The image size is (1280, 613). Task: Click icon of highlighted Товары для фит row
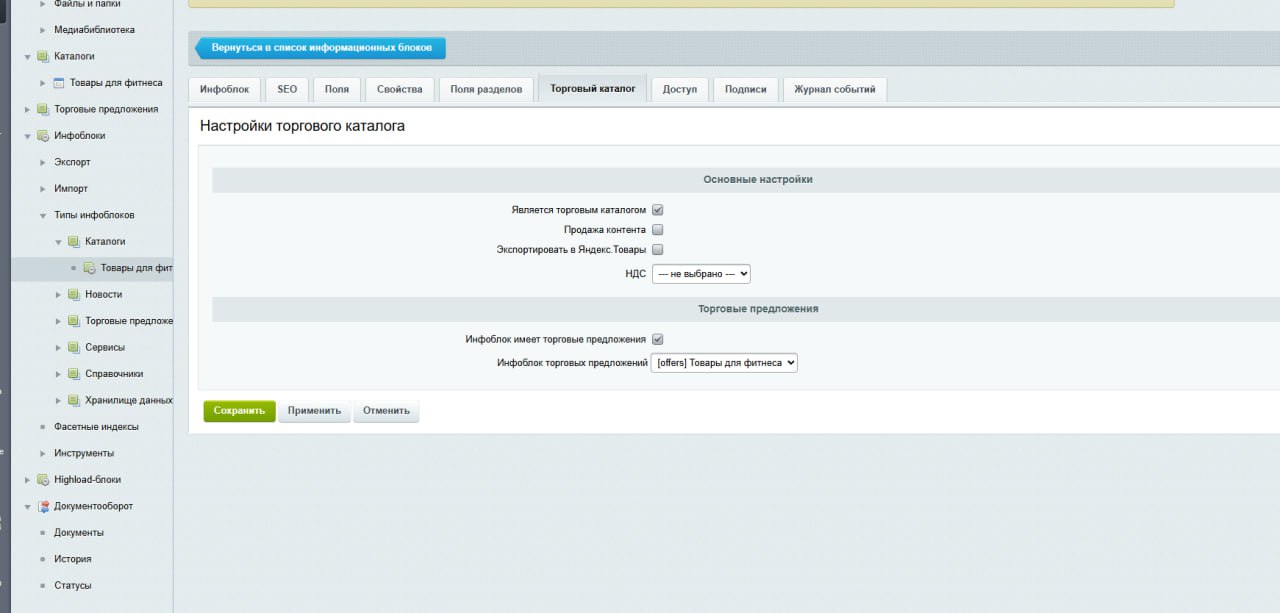(89, 268)
